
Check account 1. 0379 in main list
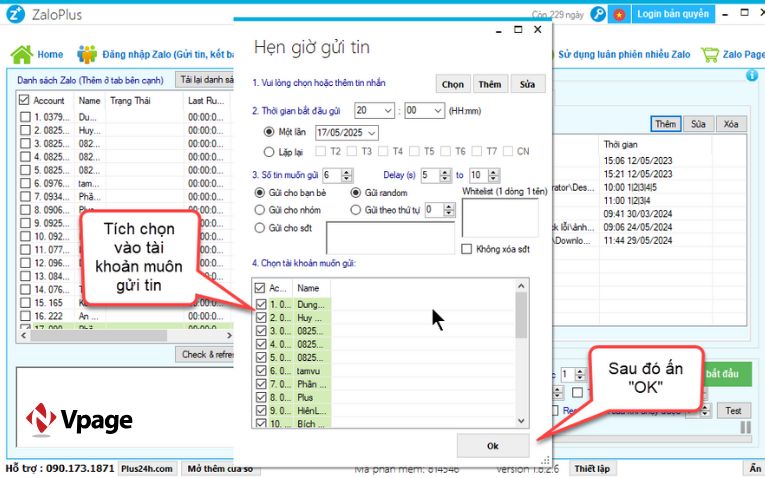pyautogui.click(x=25, y=117)
